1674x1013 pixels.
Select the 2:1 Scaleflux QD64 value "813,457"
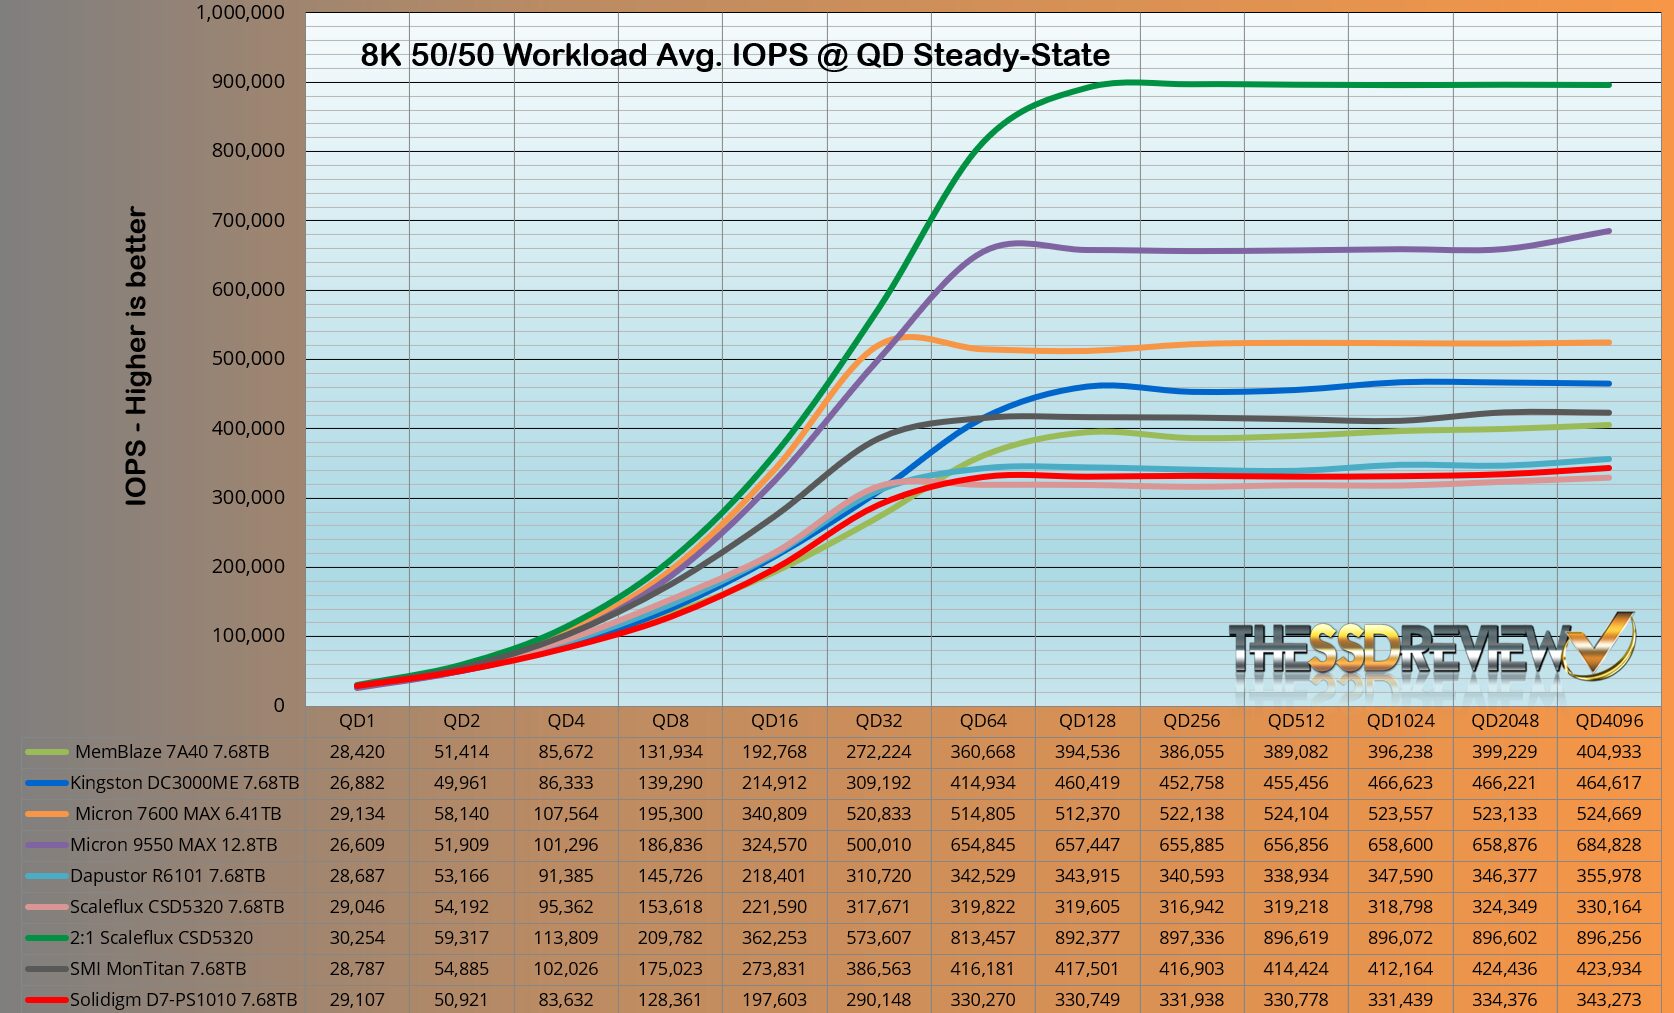pos(983,938)
